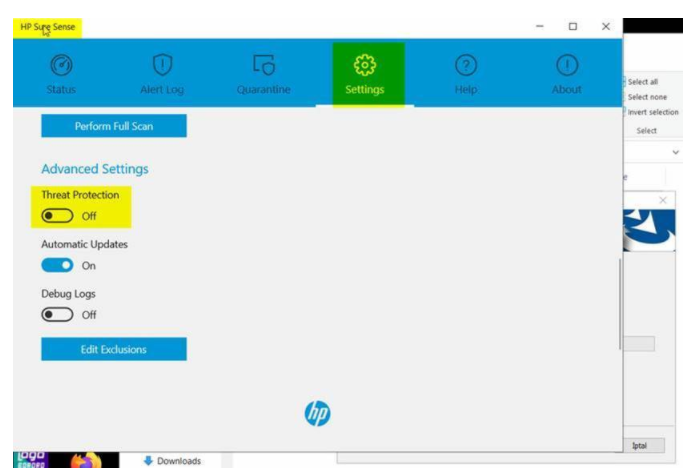Click the Edit Exclusions button

(114, 349)
